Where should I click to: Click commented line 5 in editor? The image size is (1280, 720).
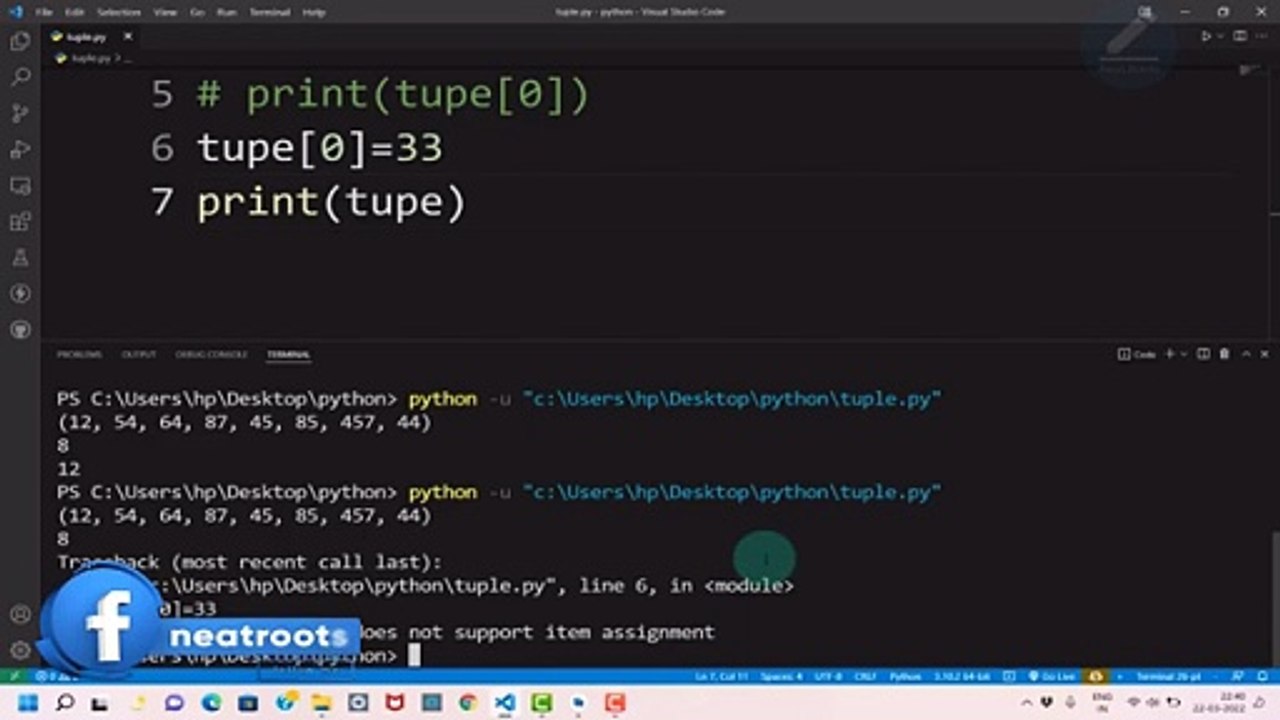(393, 95)
